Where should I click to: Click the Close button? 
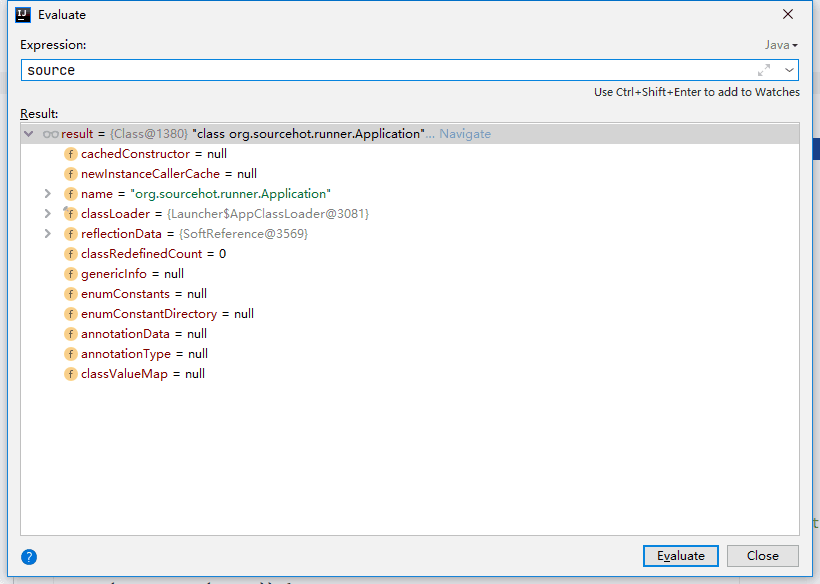click(x=762, y=556)
